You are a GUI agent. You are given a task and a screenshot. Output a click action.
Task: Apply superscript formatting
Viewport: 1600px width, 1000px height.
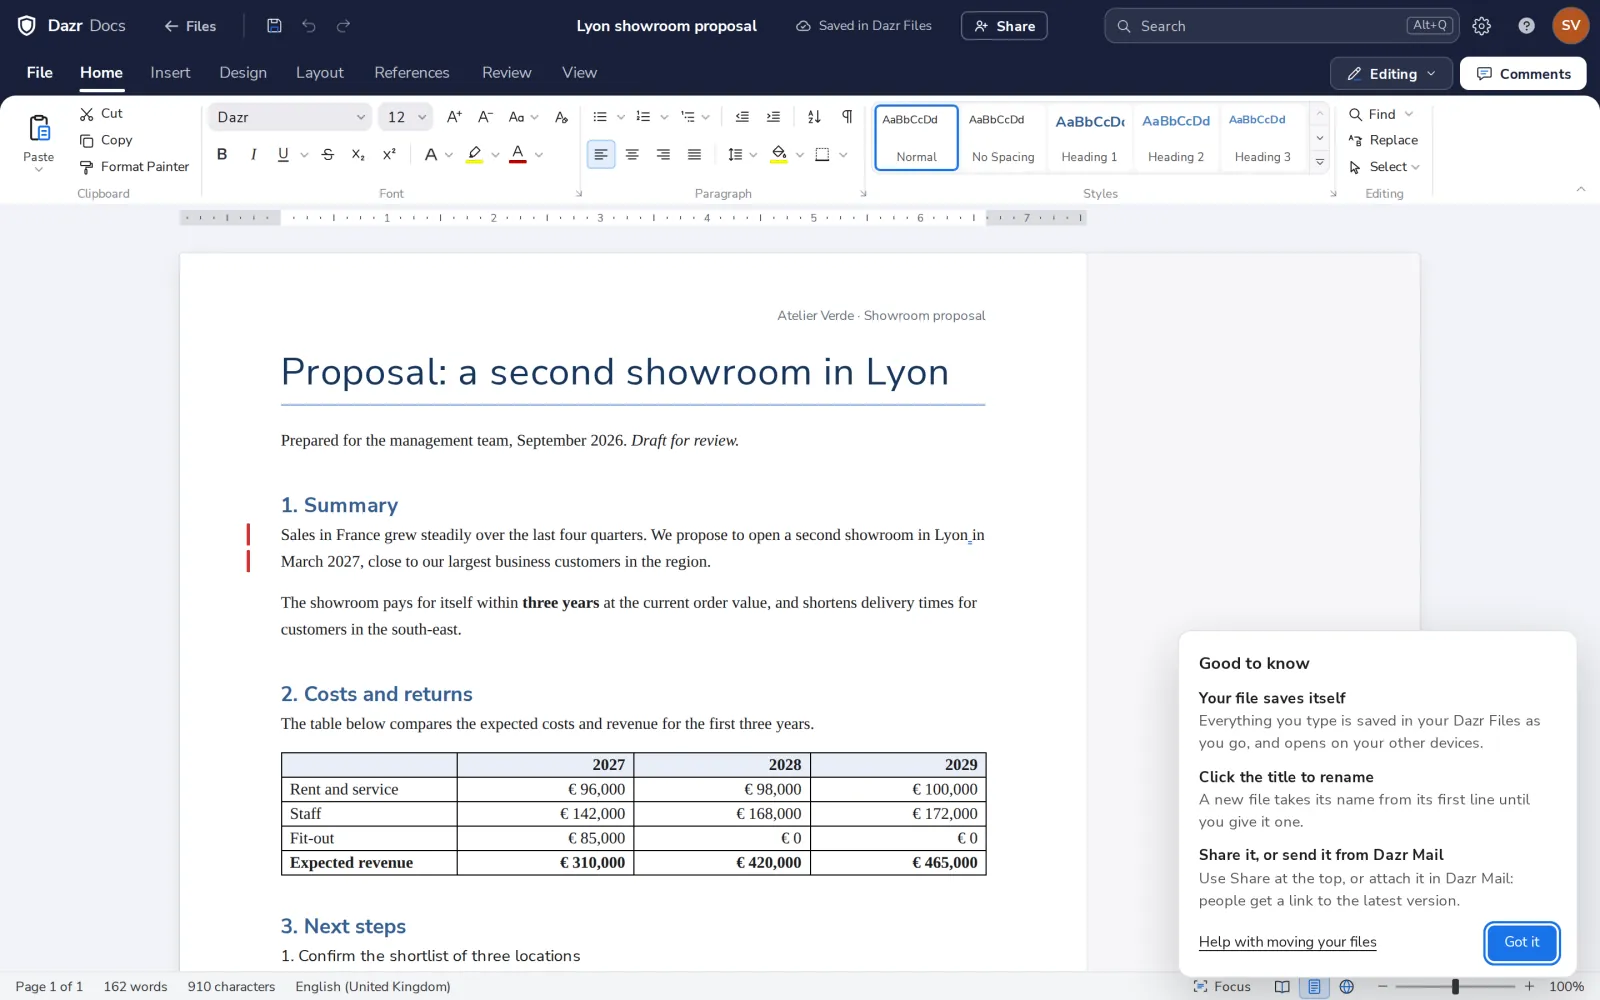[x=389, y=154]
